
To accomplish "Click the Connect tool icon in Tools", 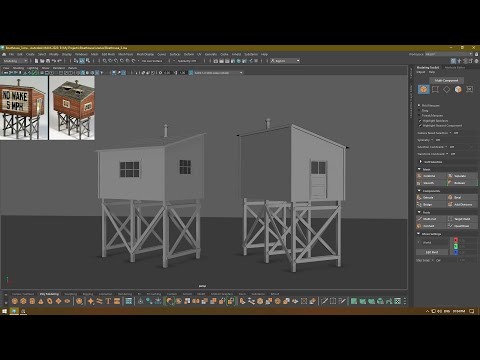I will 420,226.
